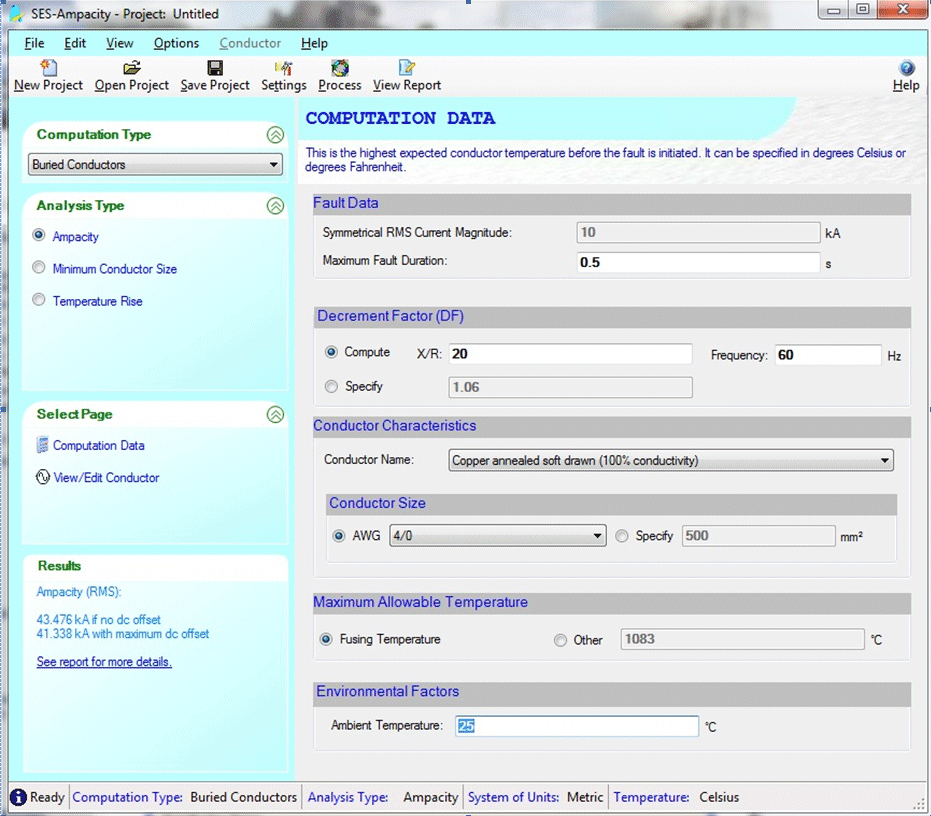Click the Analysis Type status bar entry
Image resolution: width=931 pixels, height=816 pixels.
(383, 797)
